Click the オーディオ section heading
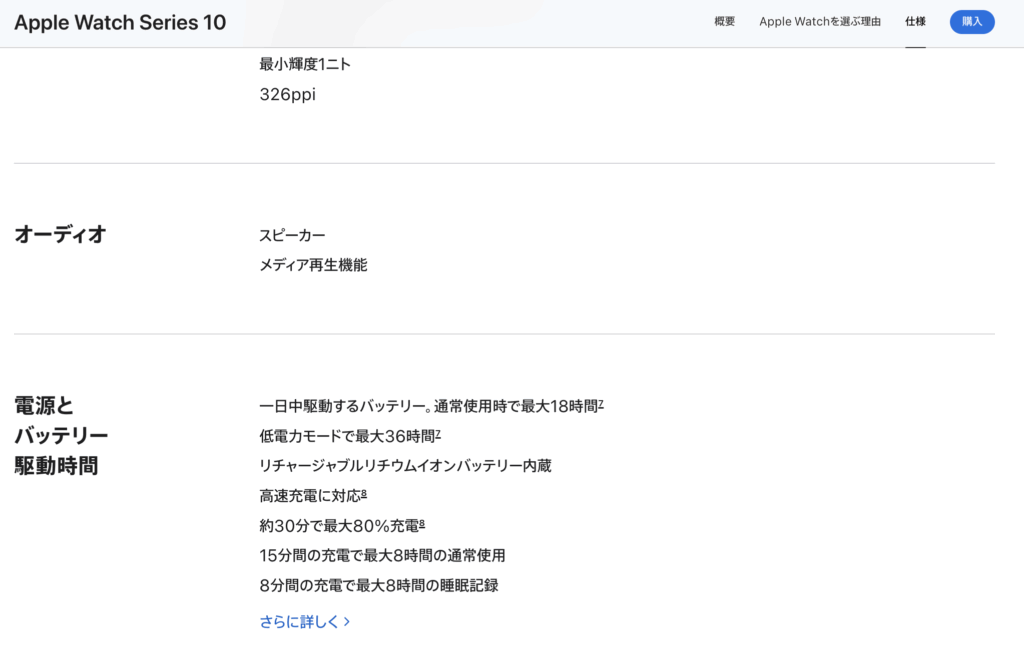This screenshot has height=652, width=1024. [x=60, y=234]
